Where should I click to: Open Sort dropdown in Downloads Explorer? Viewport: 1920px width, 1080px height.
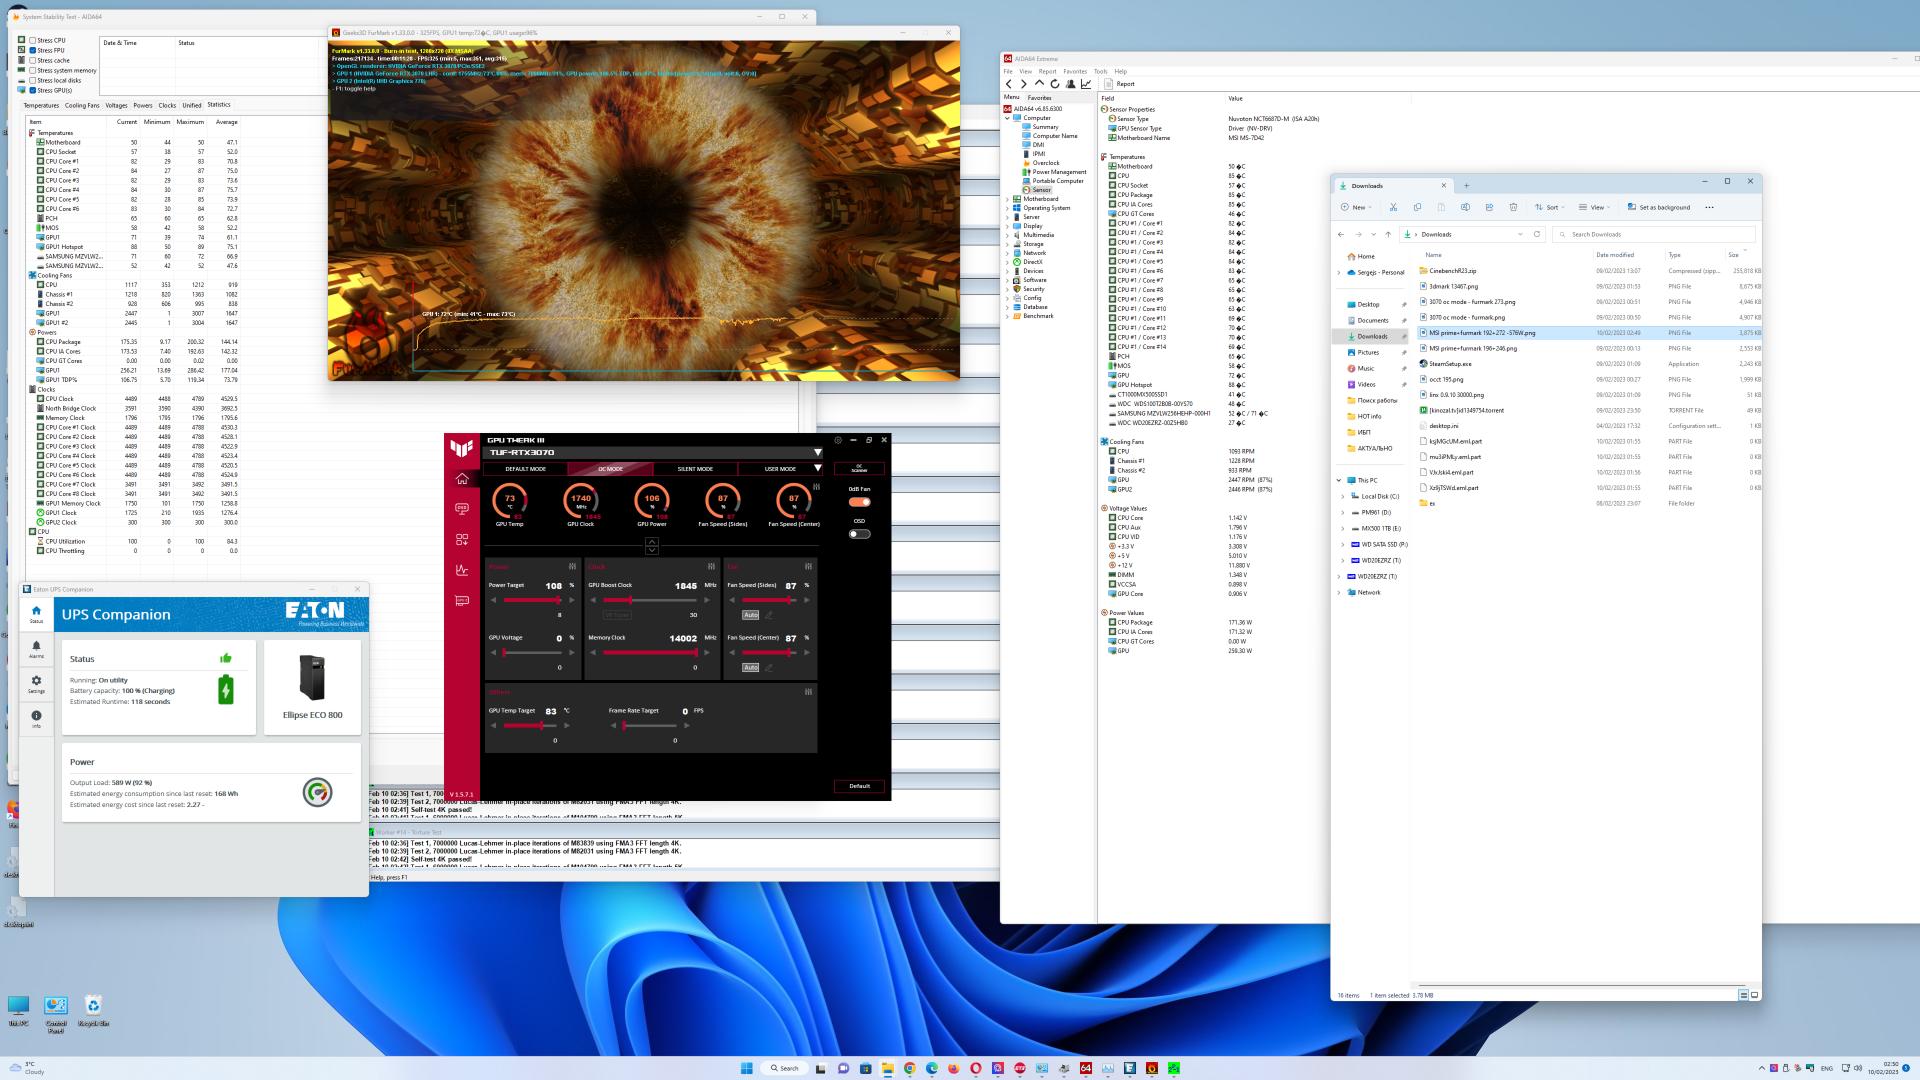tap(1550, 207)
